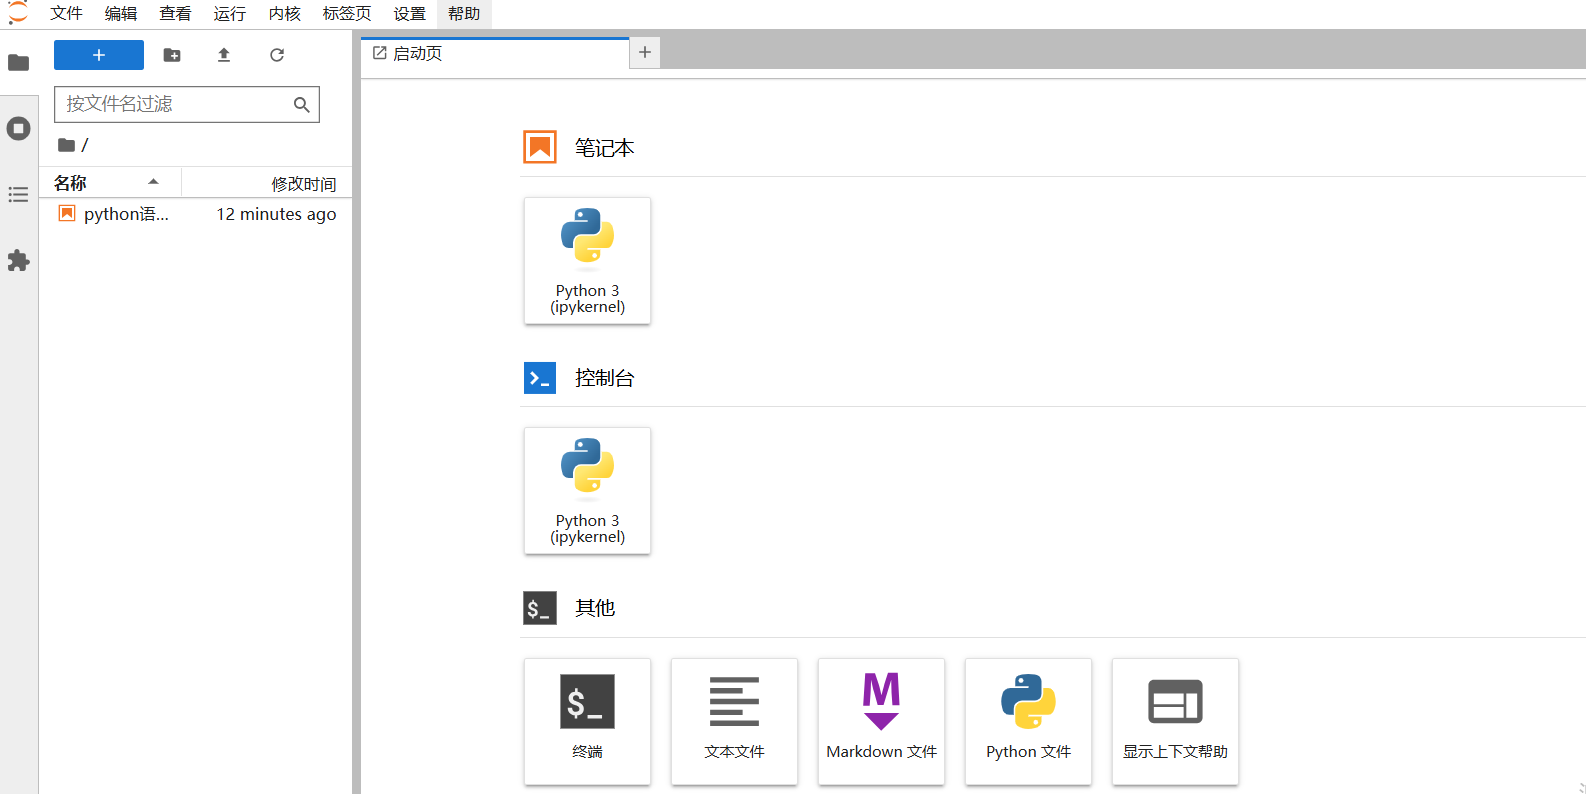This screenshot has height=794, width=1586.
Task: Click the launcher icon on 启动页 tab
Action: coord(380,53)
